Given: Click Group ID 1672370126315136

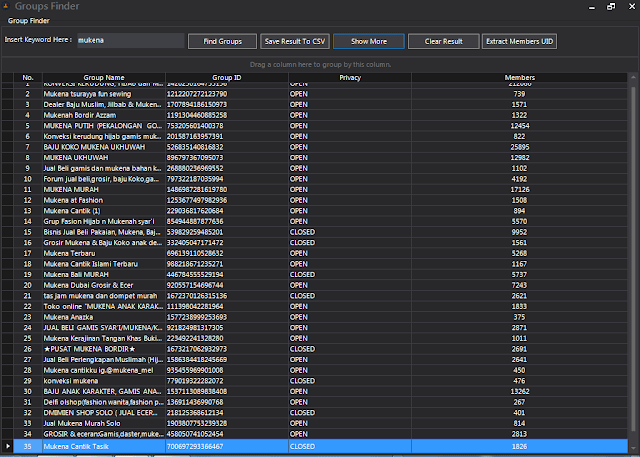Looking at the screenshot, I should coord(197,295).
